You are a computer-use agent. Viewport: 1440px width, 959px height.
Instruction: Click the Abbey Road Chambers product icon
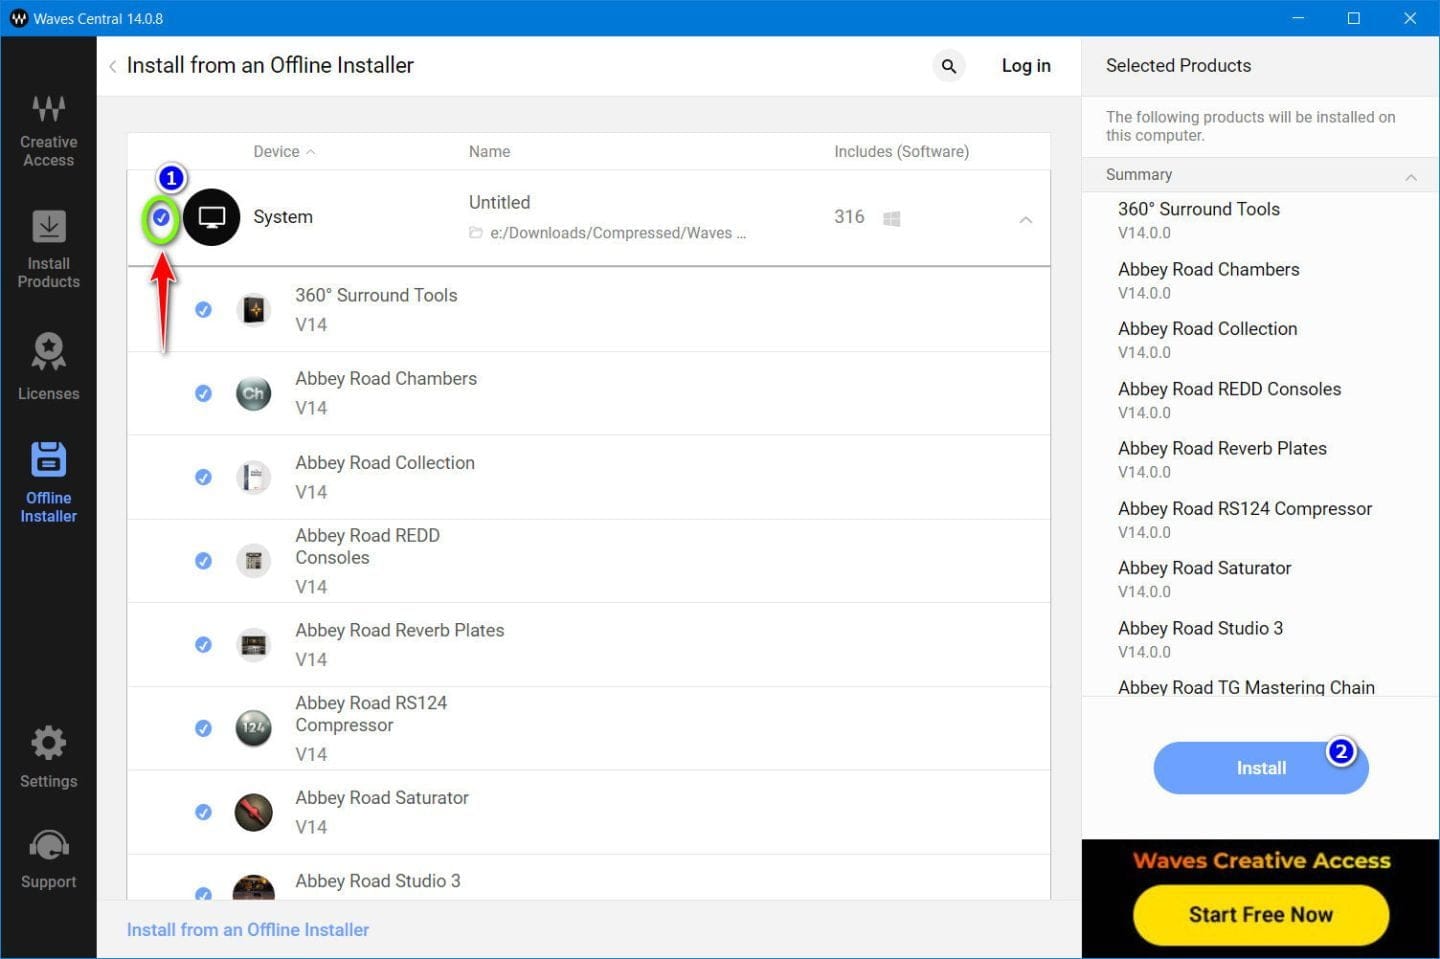pos(254,393)
